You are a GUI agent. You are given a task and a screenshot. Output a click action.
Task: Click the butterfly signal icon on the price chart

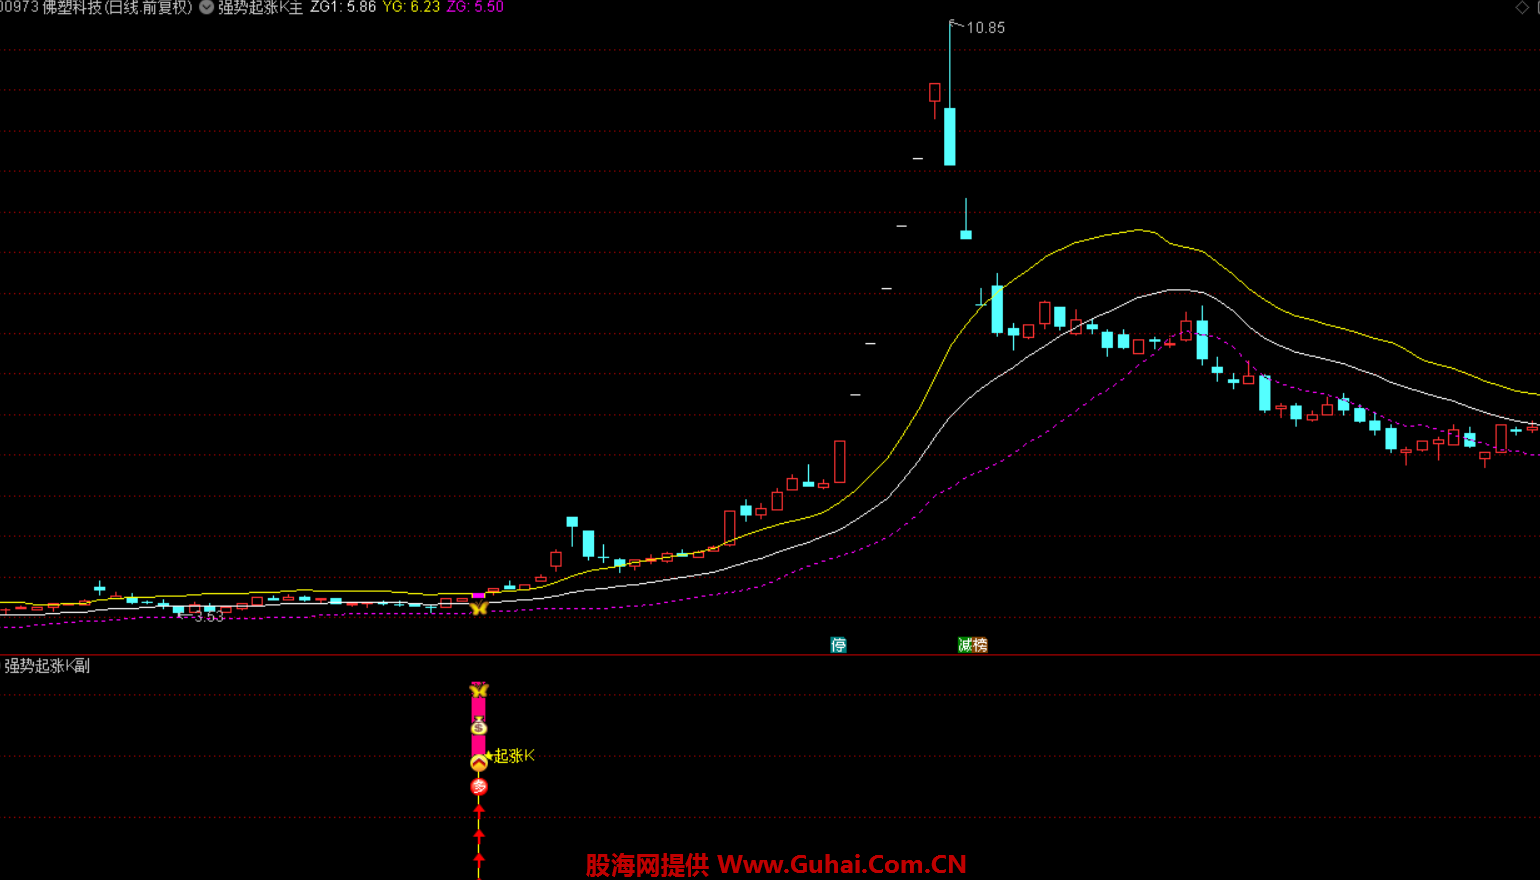[x=479, y=607]
